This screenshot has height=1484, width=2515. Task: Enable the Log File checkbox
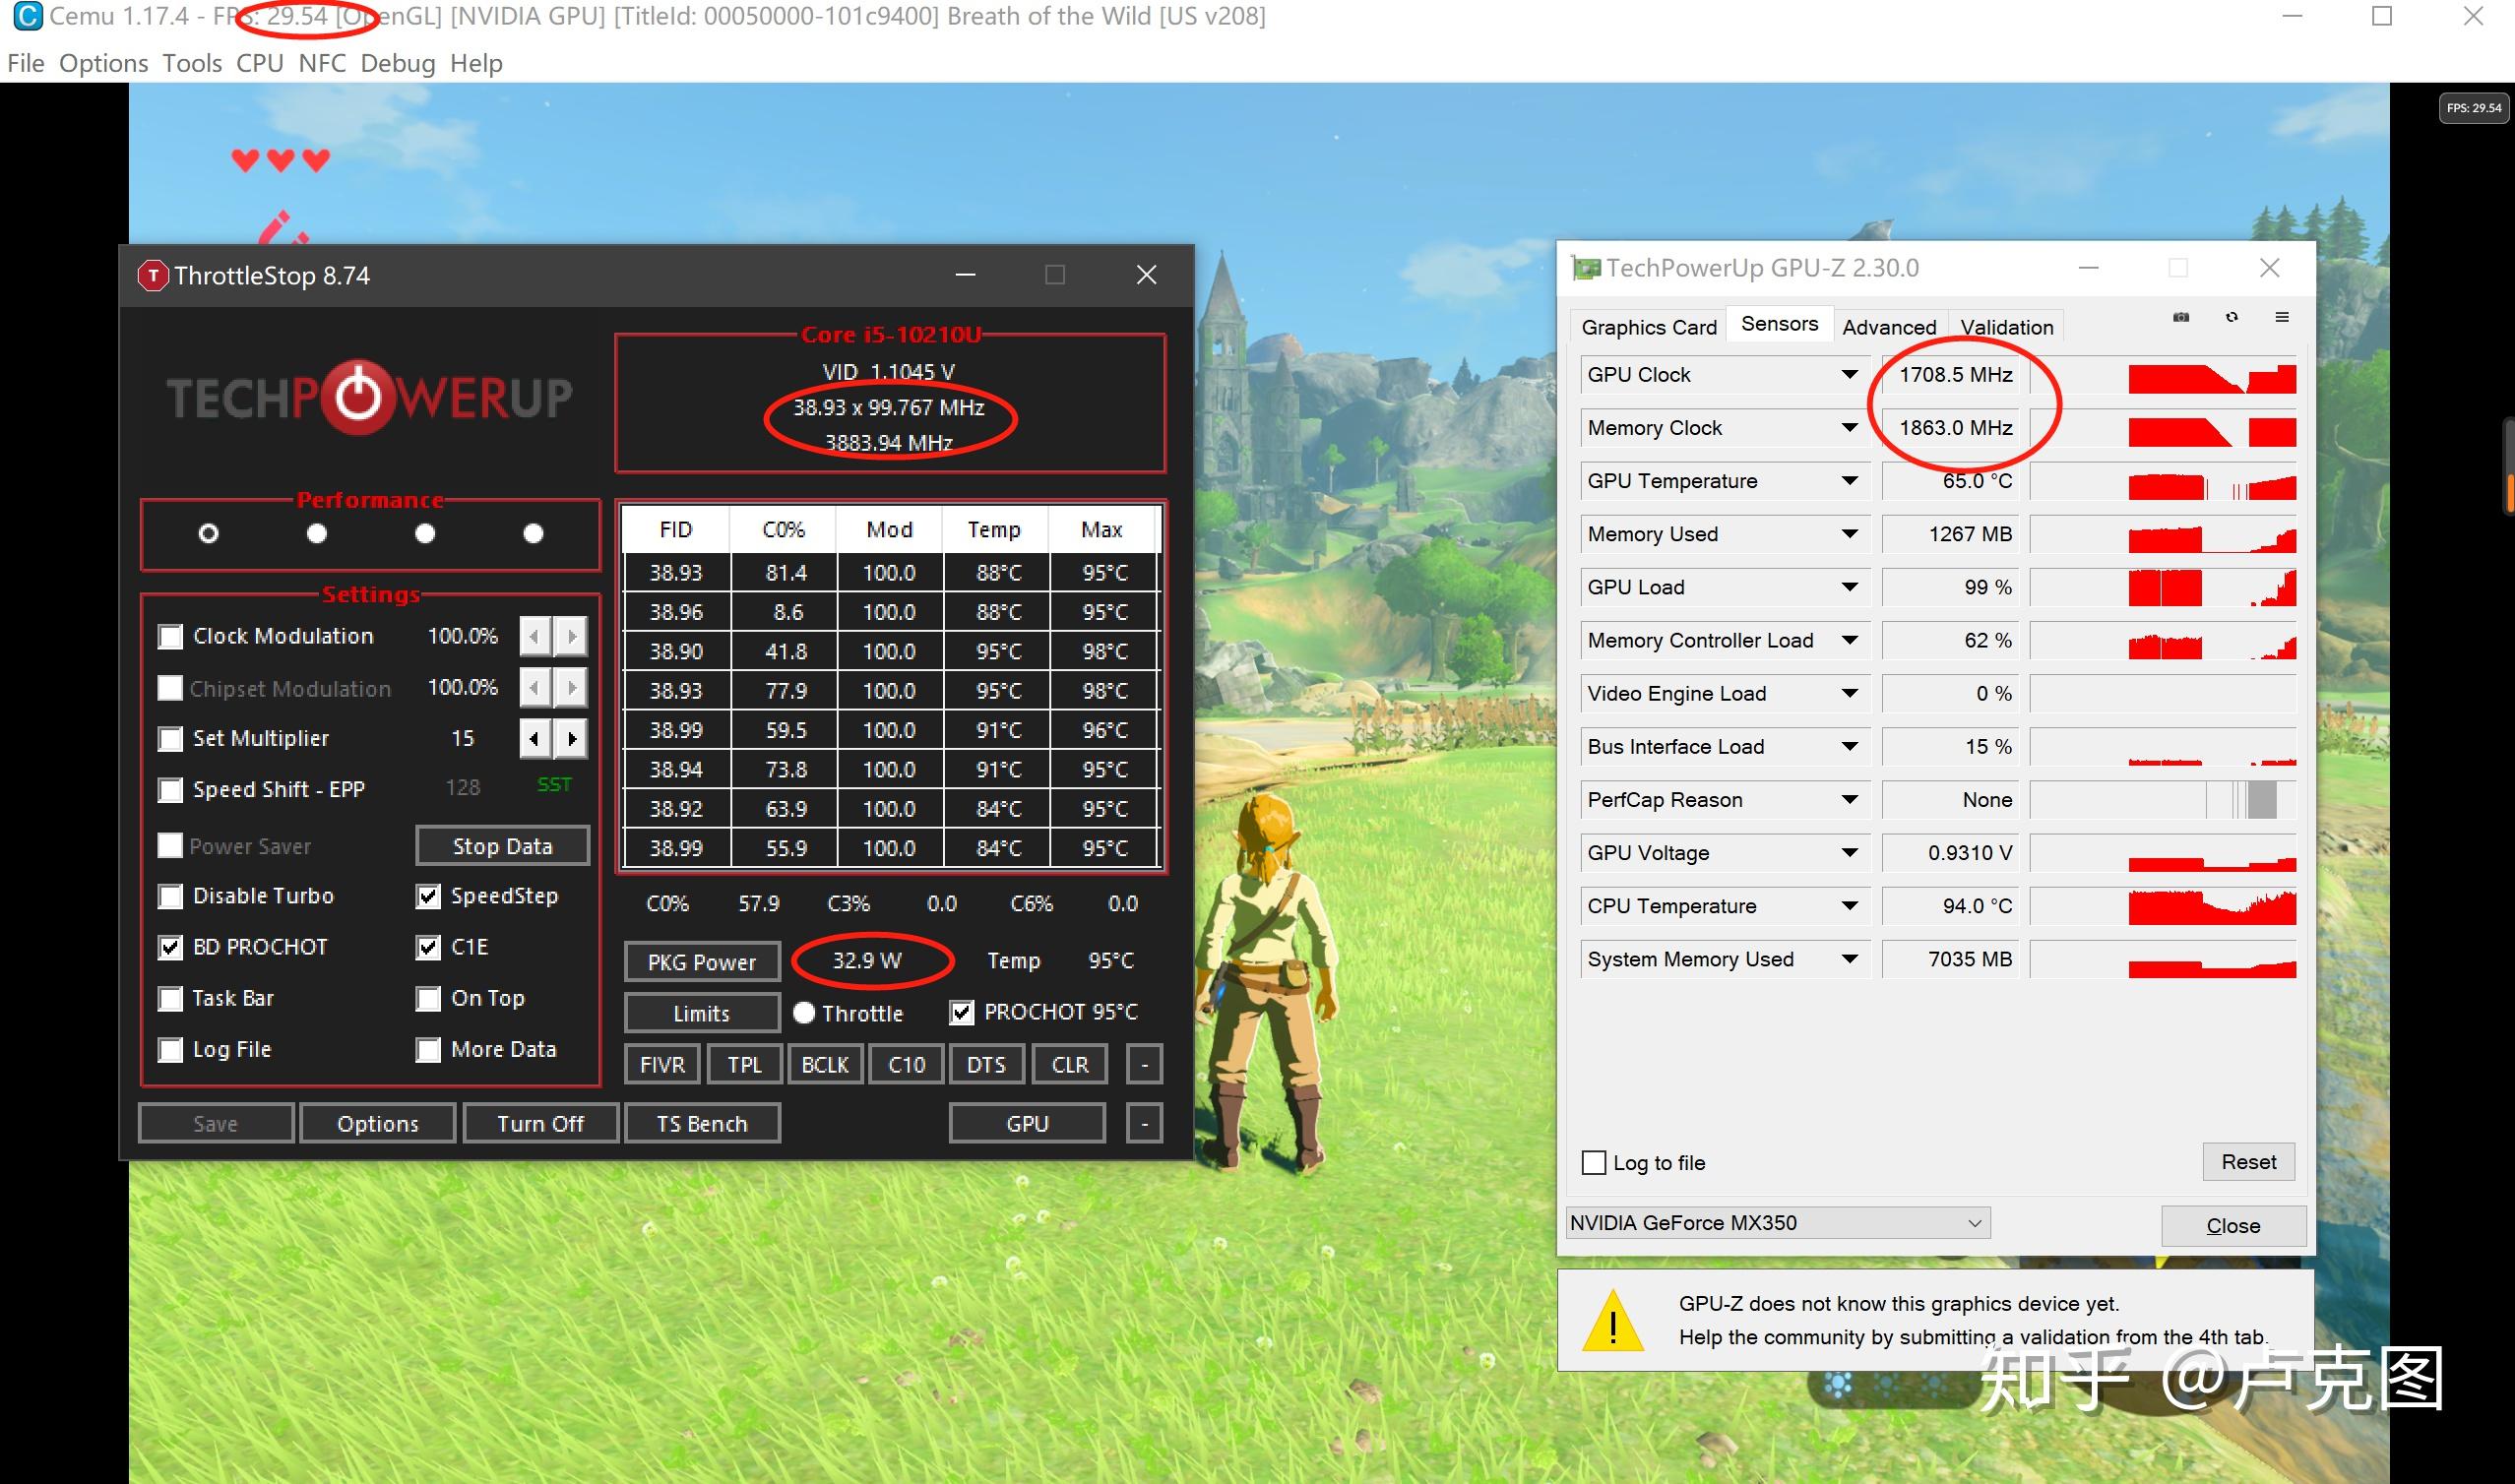pyautogui.click(x=171, y=1049)
